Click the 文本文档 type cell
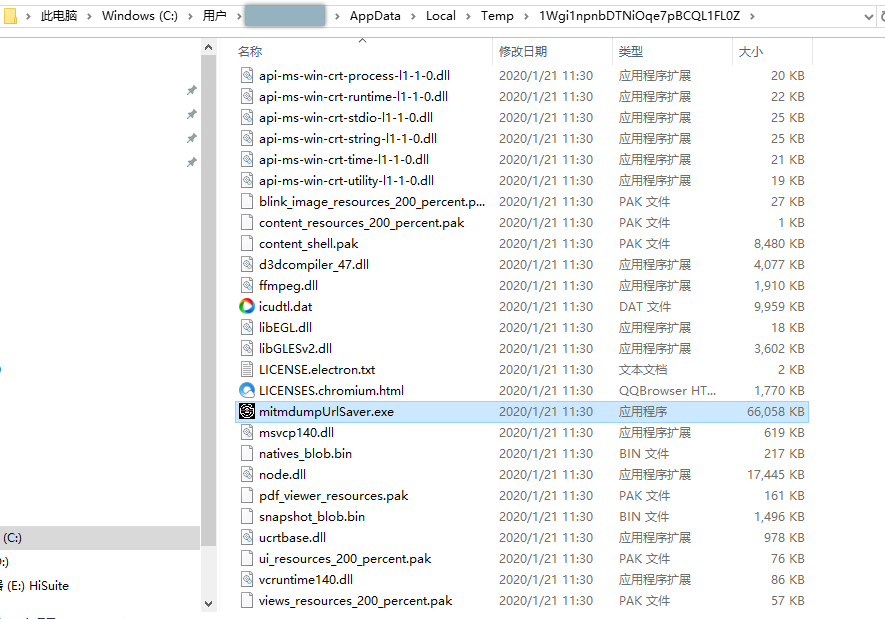885x619 pixels. pos(643,370)
